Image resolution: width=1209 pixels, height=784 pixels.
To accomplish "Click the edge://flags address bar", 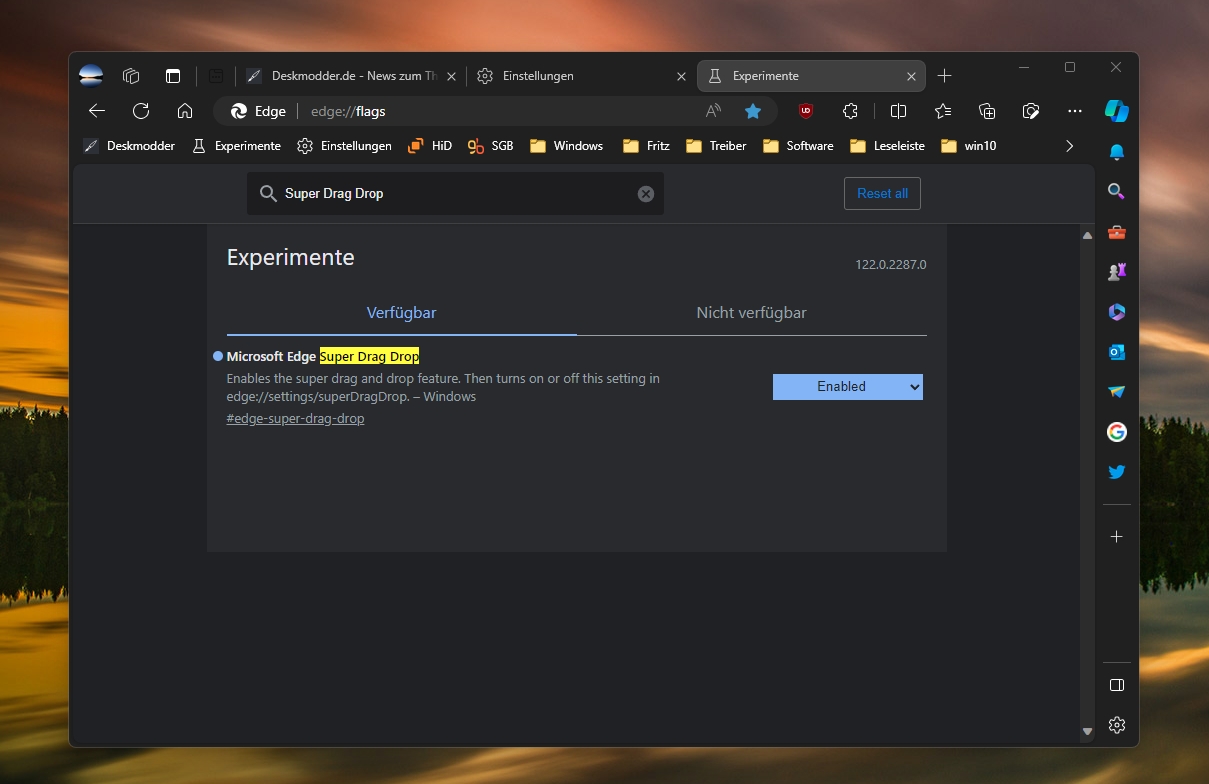I will [495, 111].
